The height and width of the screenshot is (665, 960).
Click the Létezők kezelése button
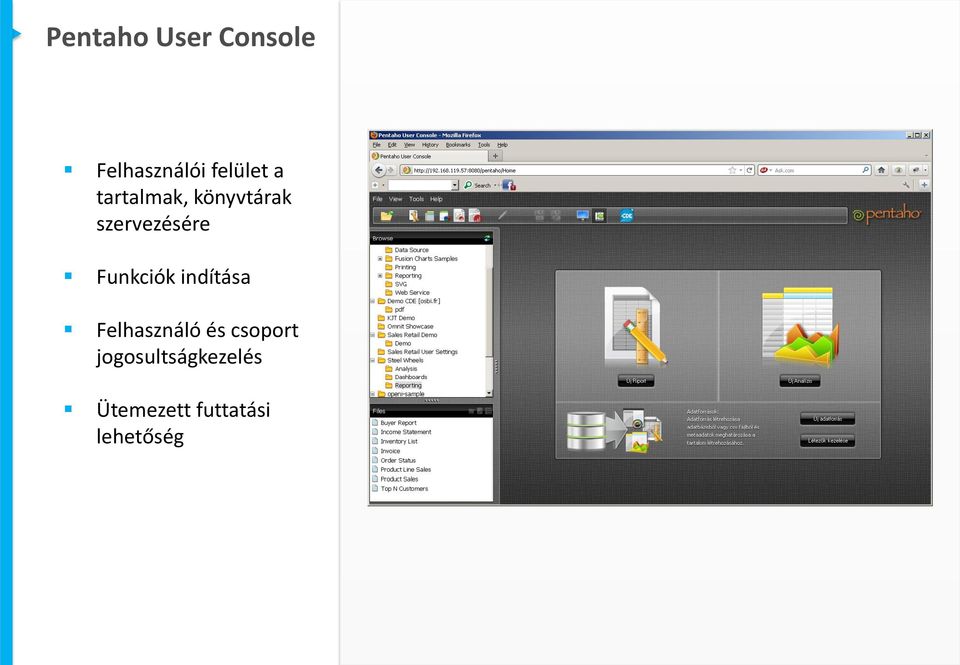pos(827,440)
